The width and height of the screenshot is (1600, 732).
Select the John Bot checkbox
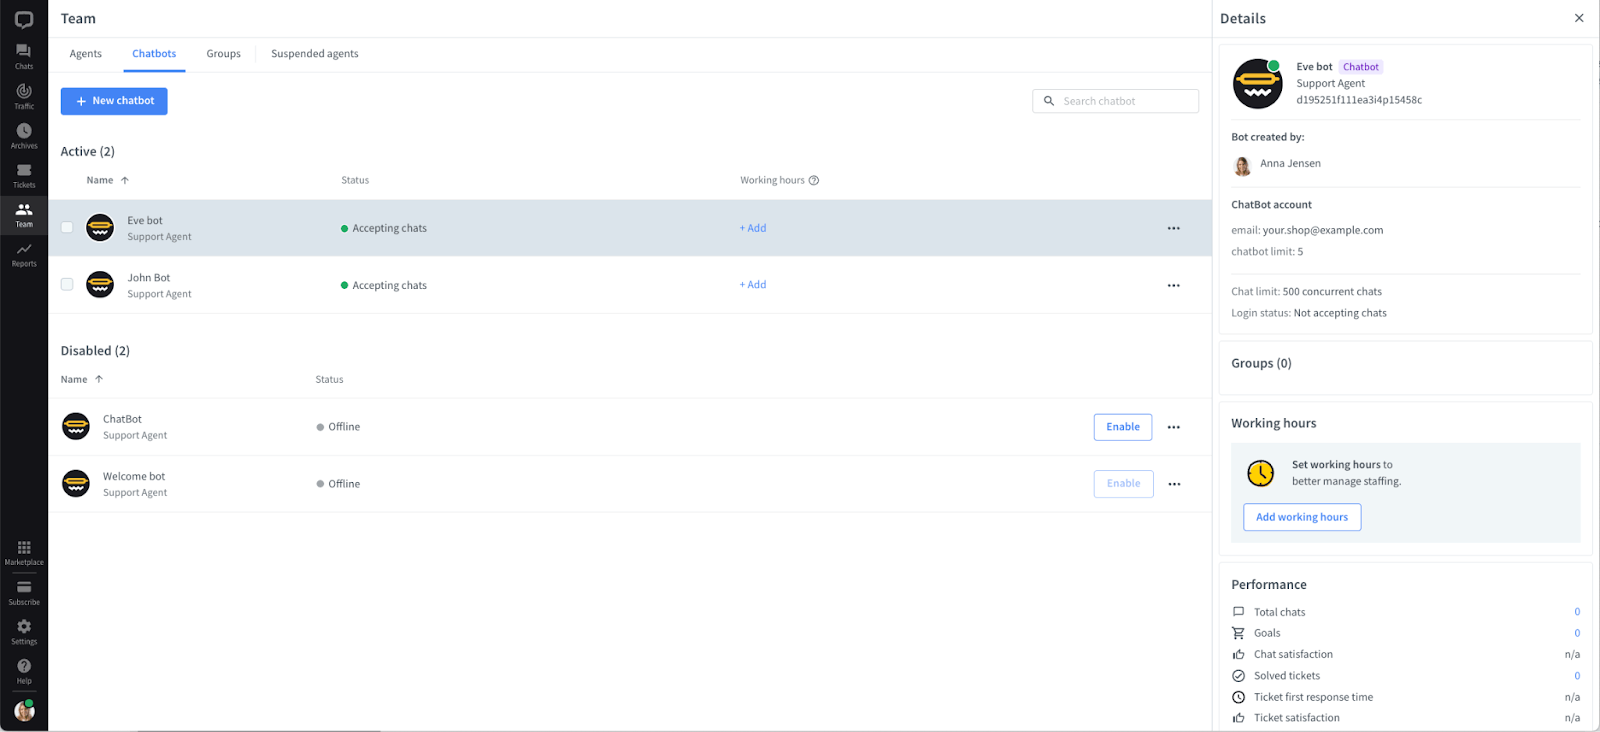click(x=67, y=284)
